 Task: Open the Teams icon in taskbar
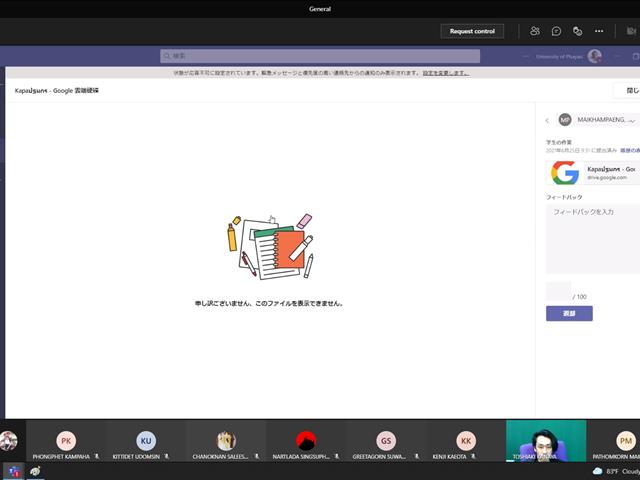(14, 472)
